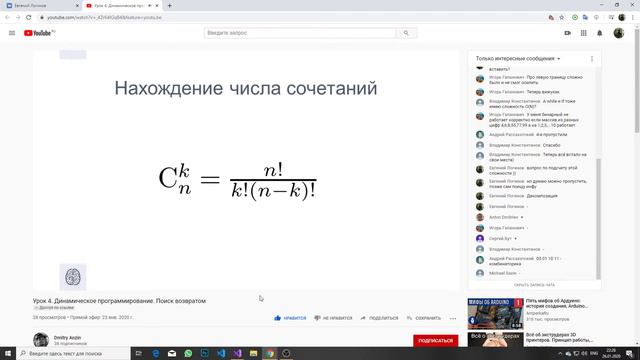640x360 pixels.
Task: Bookmark this page with the star icon
Action: [x=562, y=18]
